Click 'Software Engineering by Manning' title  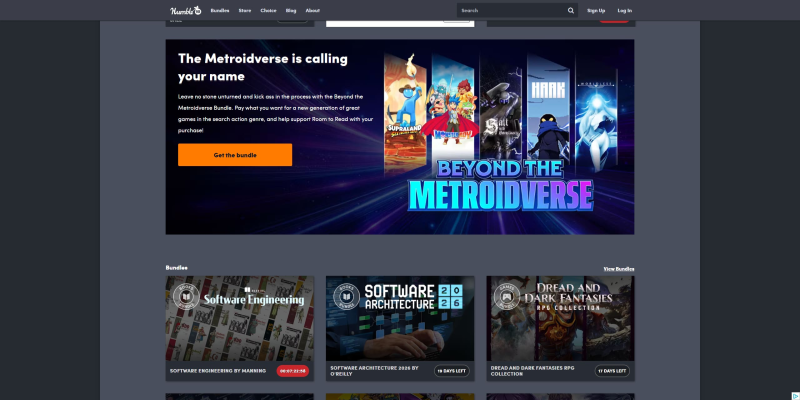tap(218, 370)
